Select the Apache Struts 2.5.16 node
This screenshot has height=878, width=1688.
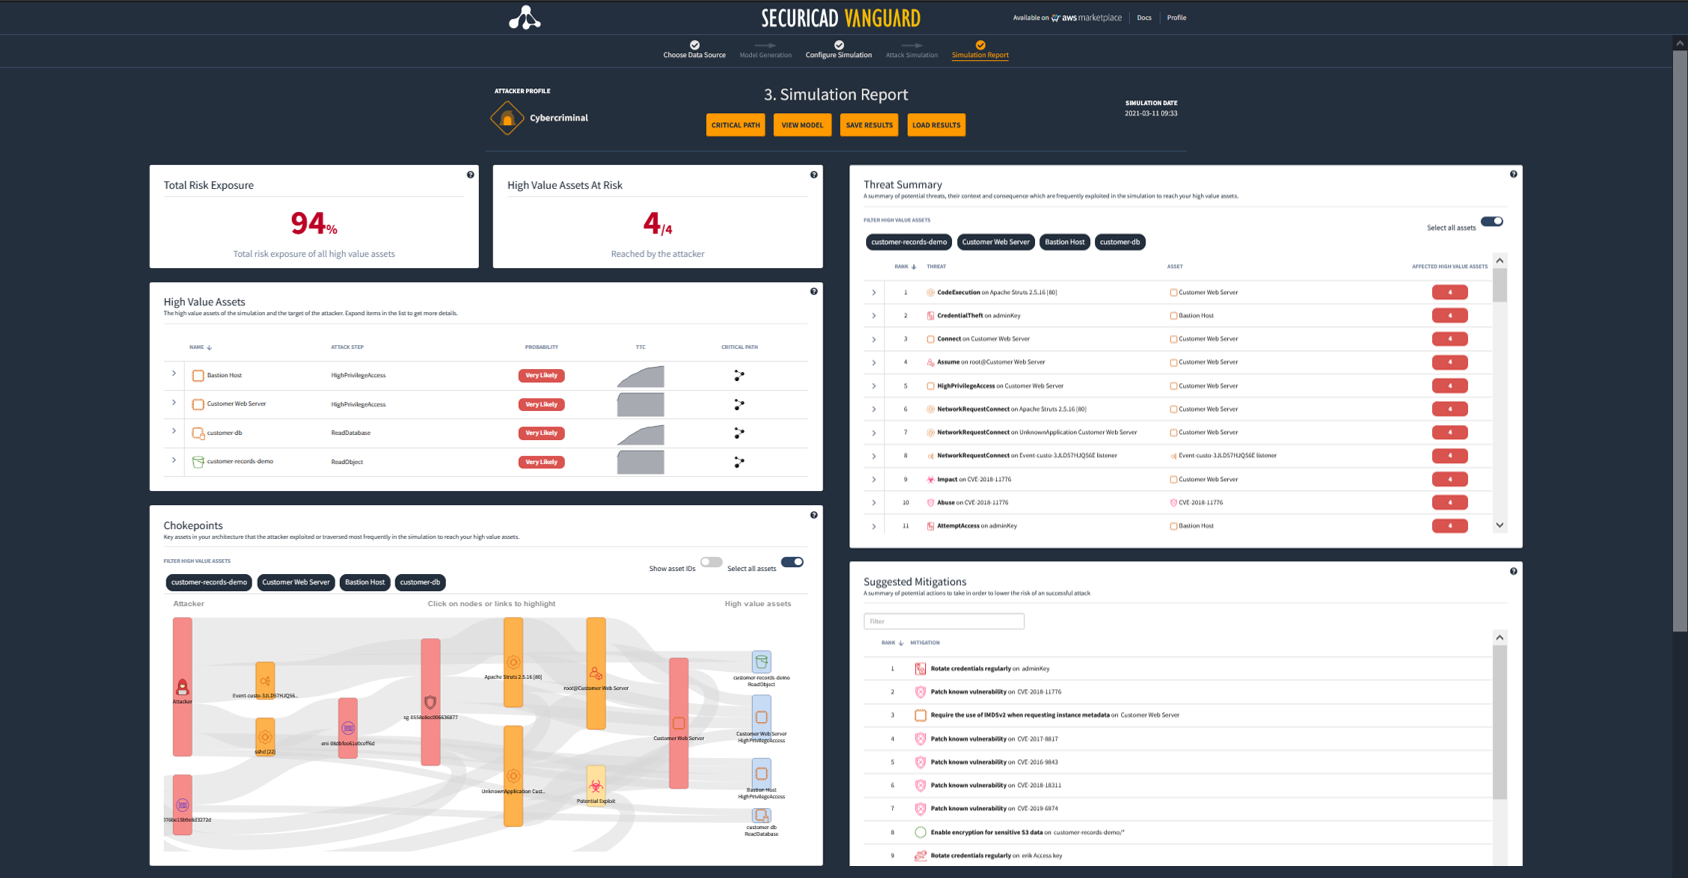pos(513,662)
